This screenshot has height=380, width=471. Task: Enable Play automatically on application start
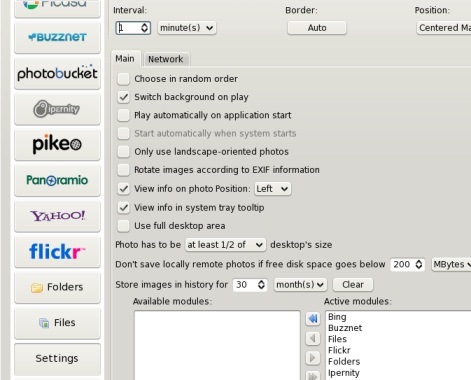pos(123,115)
